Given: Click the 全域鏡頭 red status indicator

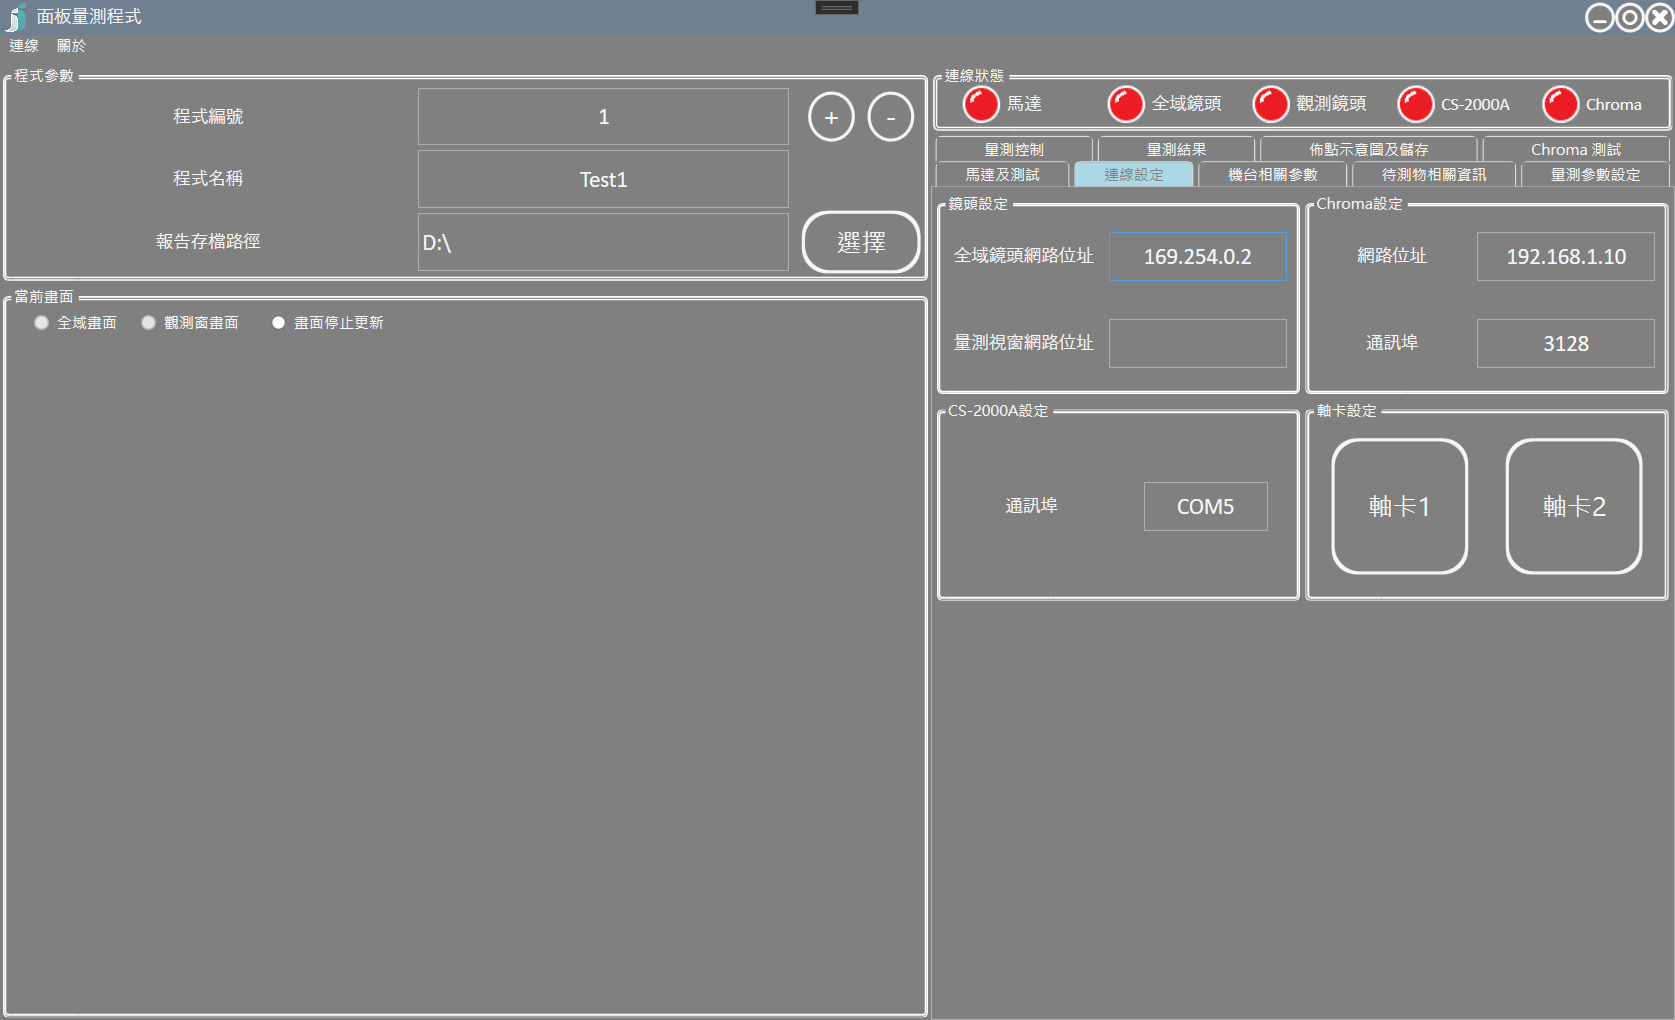Looking at the screenshot, I should pos(1126,104).
